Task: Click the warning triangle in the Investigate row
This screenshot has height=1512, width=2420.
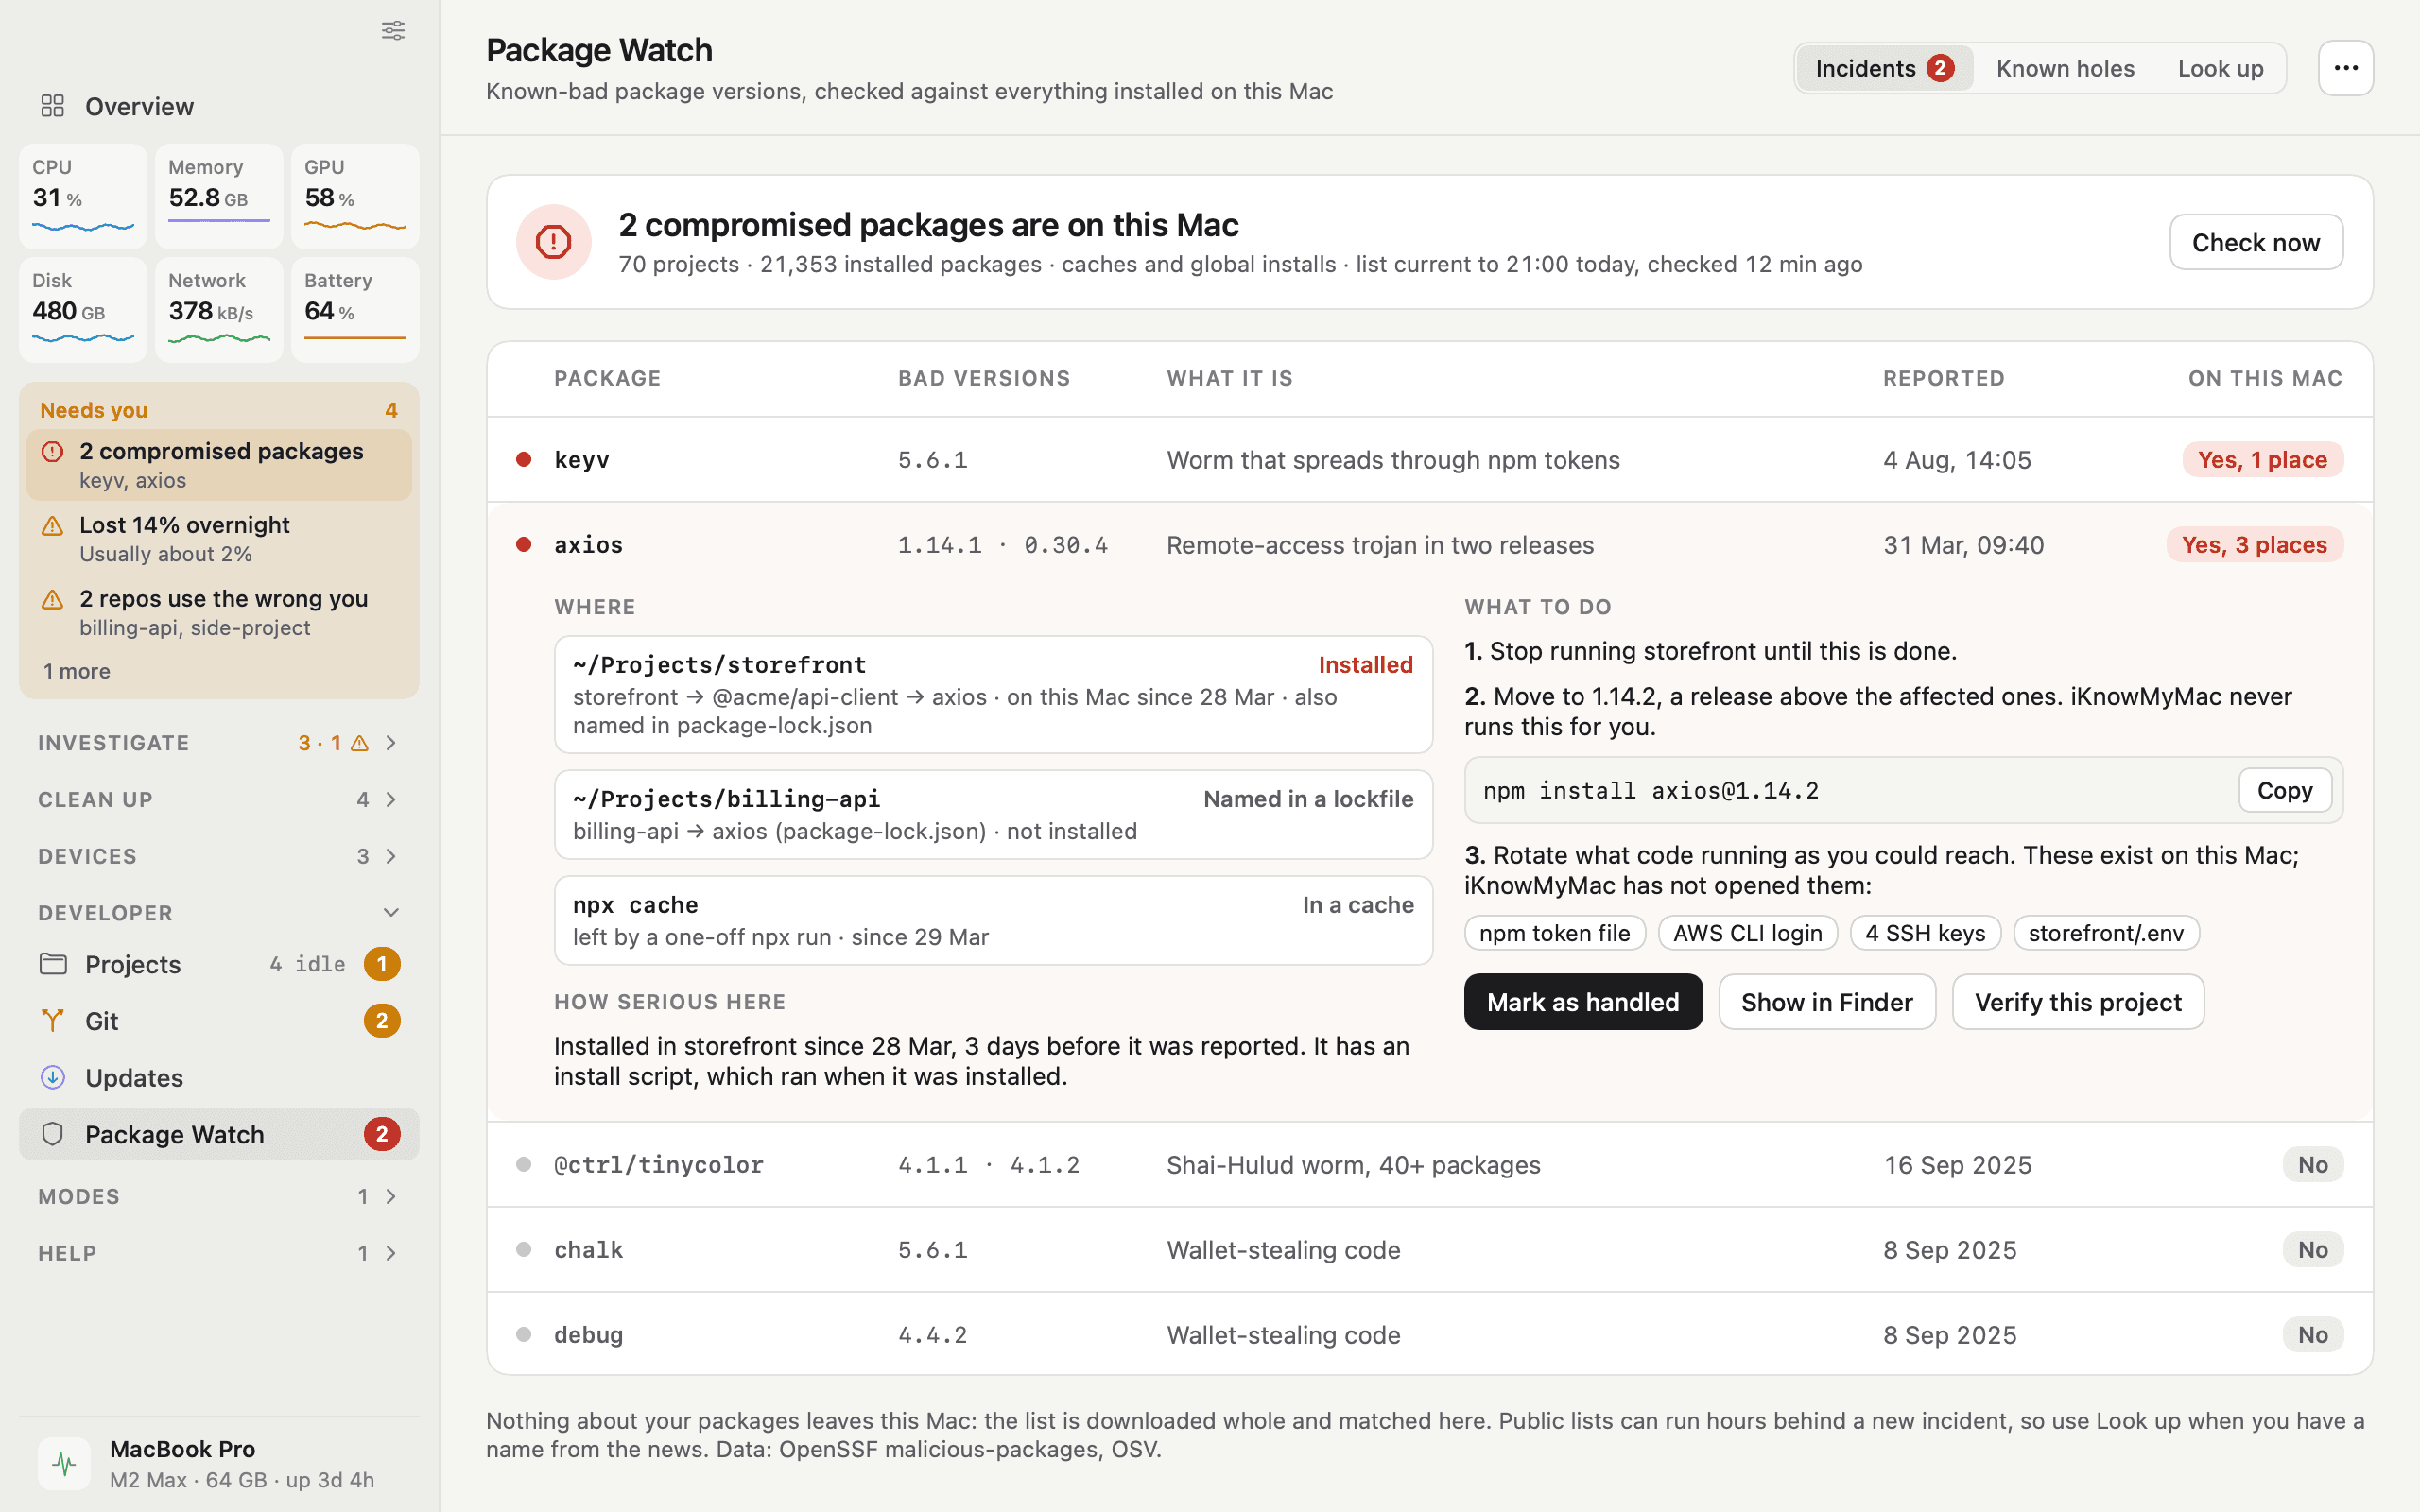Action: point(360,743)
